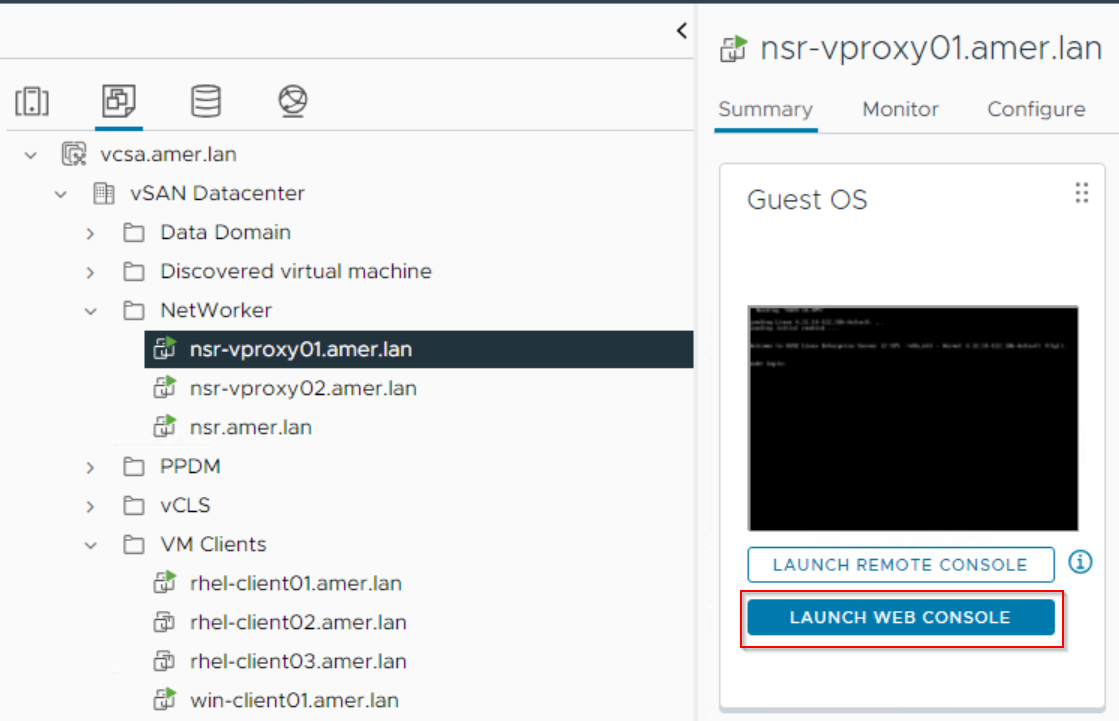1119x721 pixels.
Task: Click the info icon beside Launch Remote Console
Action: coord(1081,563)
